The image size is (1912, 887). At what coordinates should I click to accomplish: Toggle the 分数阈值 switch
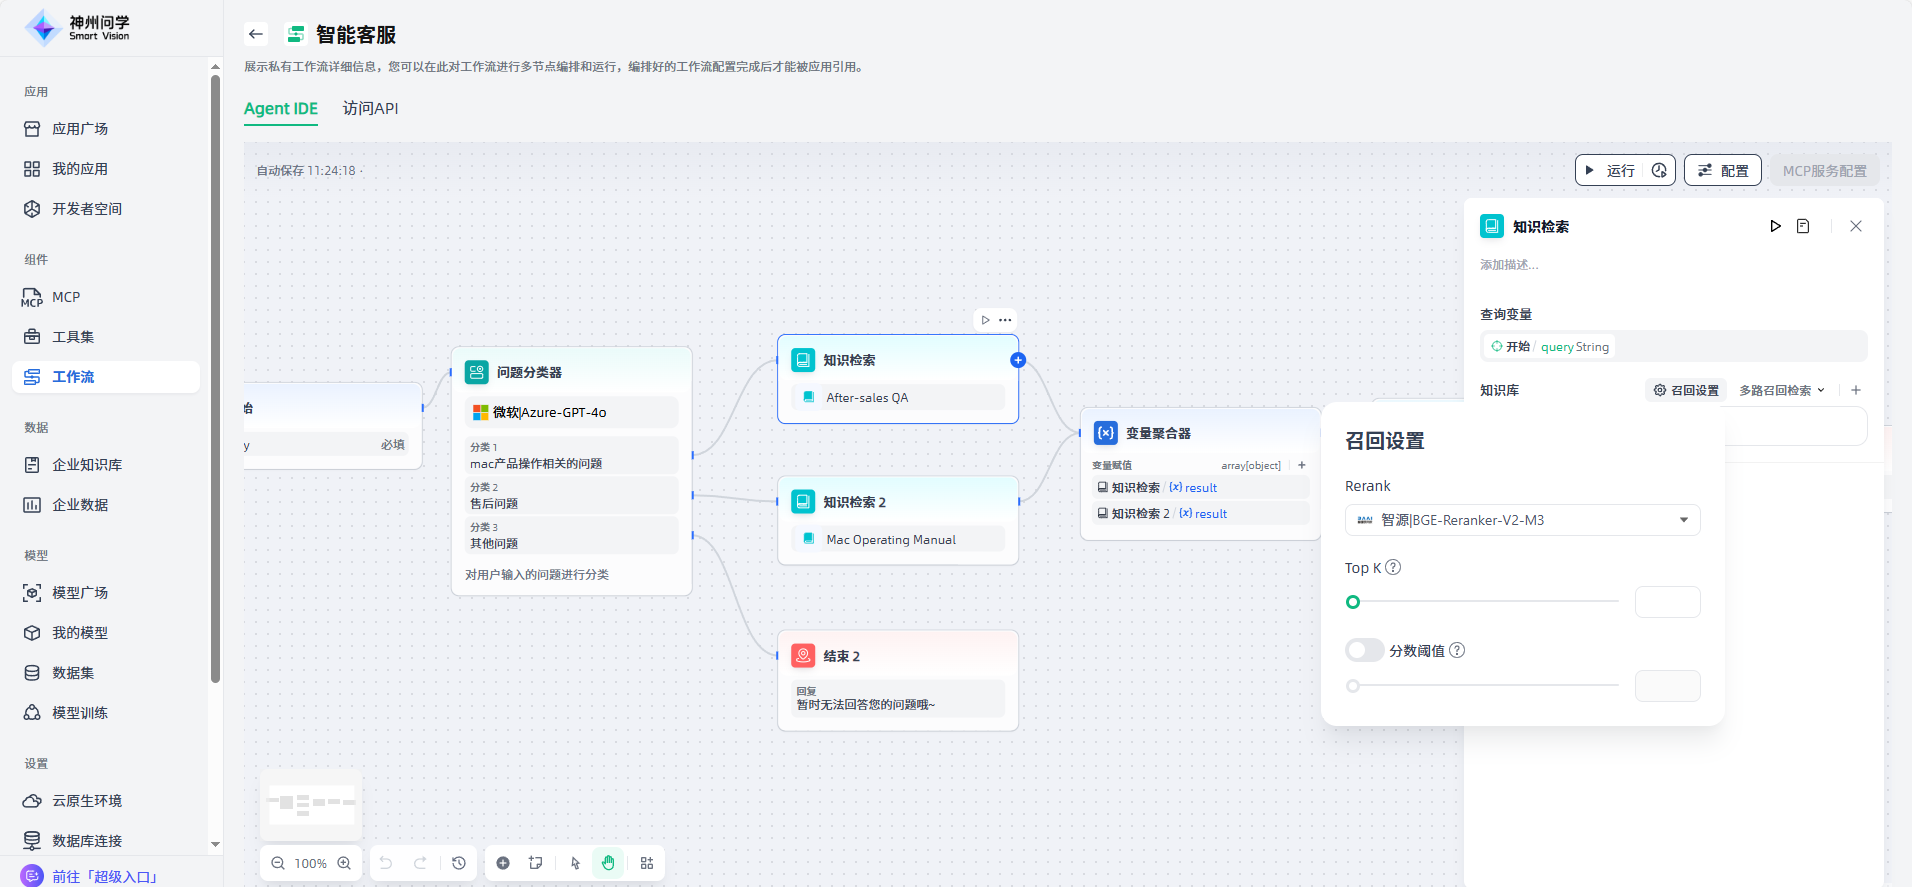[x=1364, y=650]
